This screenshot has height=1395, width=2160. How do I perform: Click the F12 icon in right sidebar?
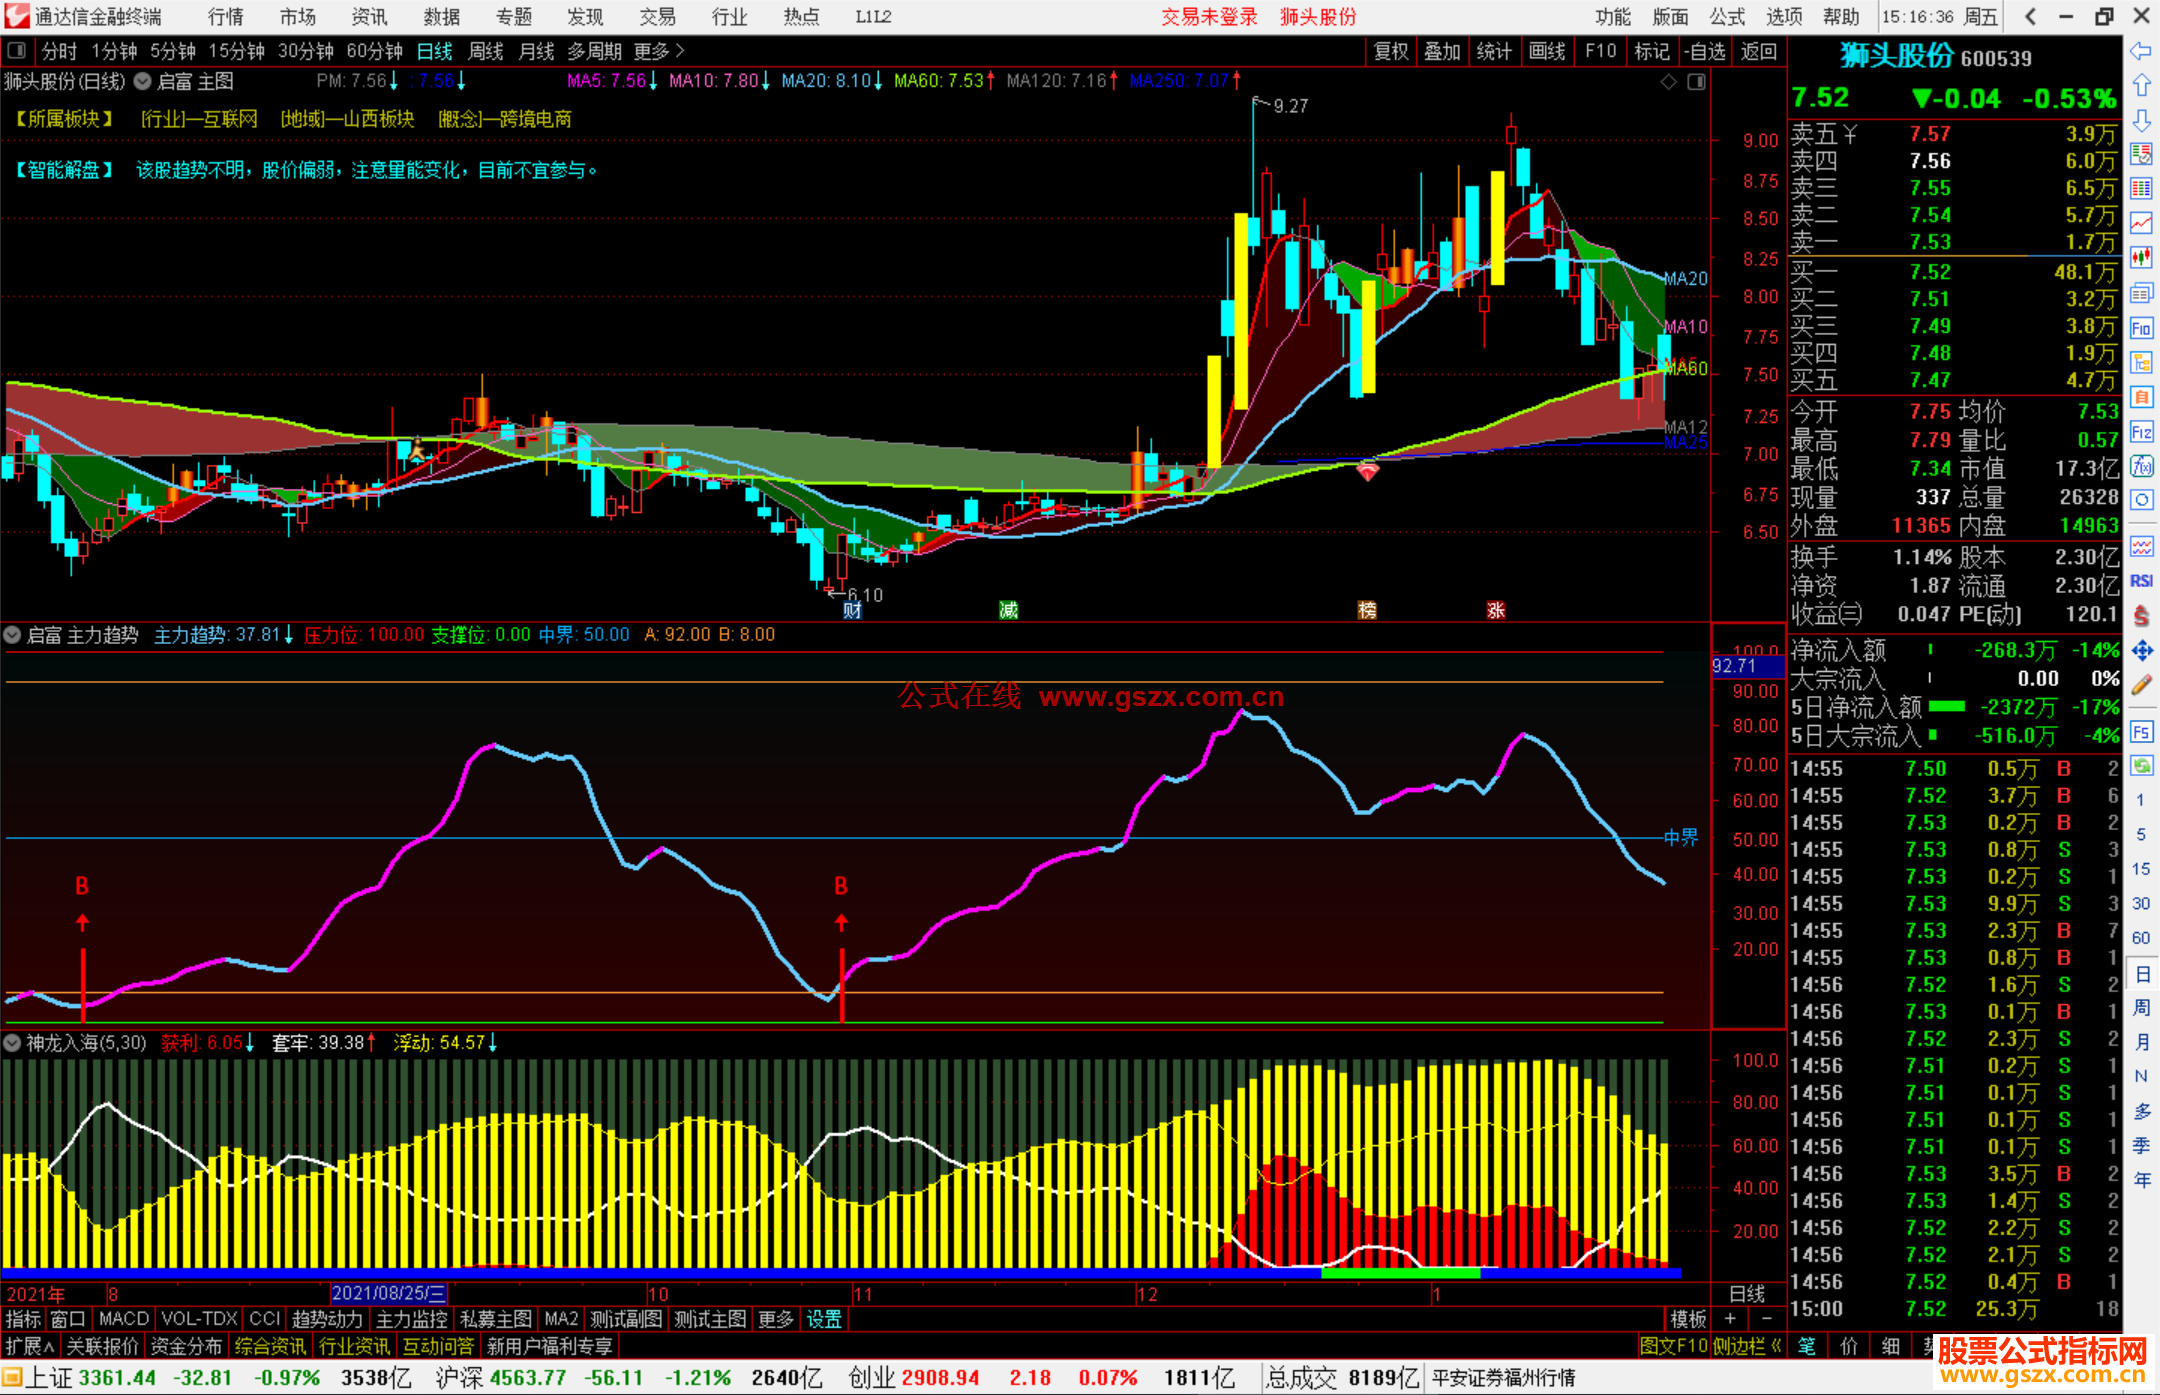(x=2141, y=432)
